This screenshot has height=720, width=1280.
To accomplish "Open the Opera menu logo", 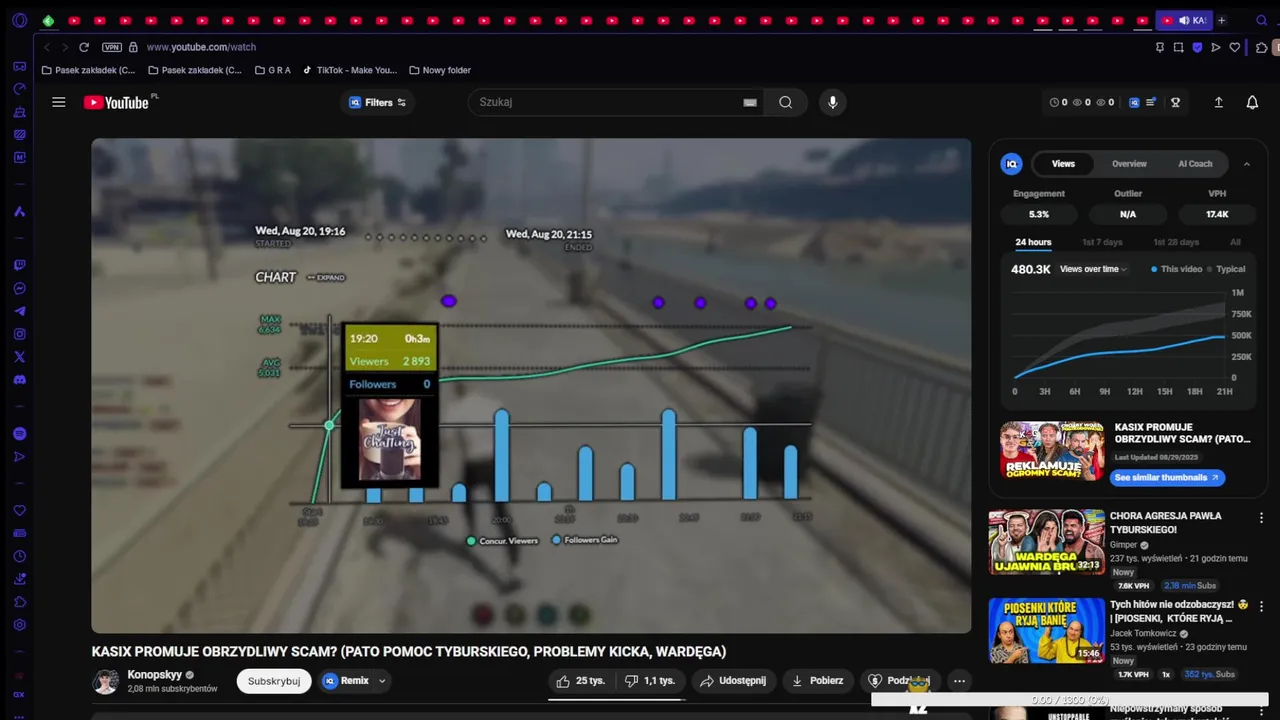I will click(20, 20).
